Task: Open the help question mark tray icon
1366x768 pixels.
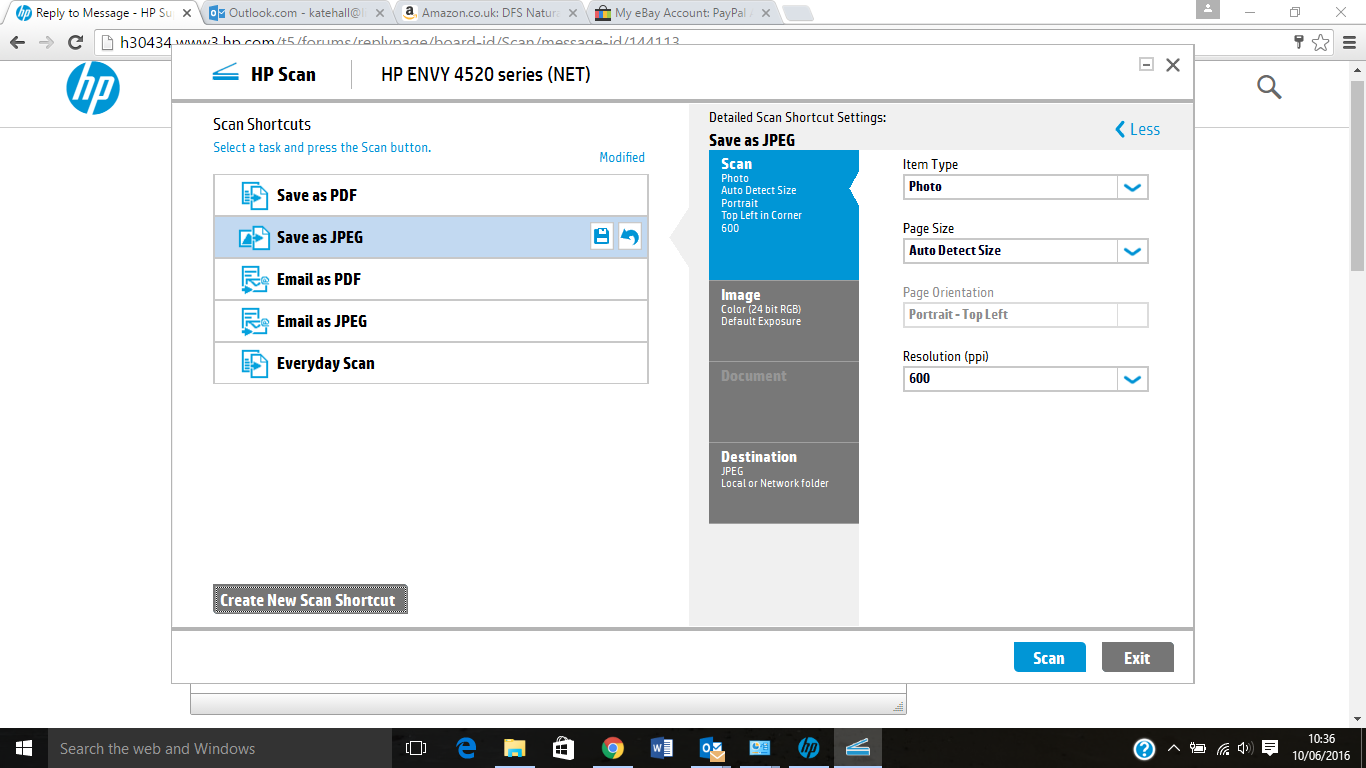Action: pyautogui.click(x=1145, y=748)
